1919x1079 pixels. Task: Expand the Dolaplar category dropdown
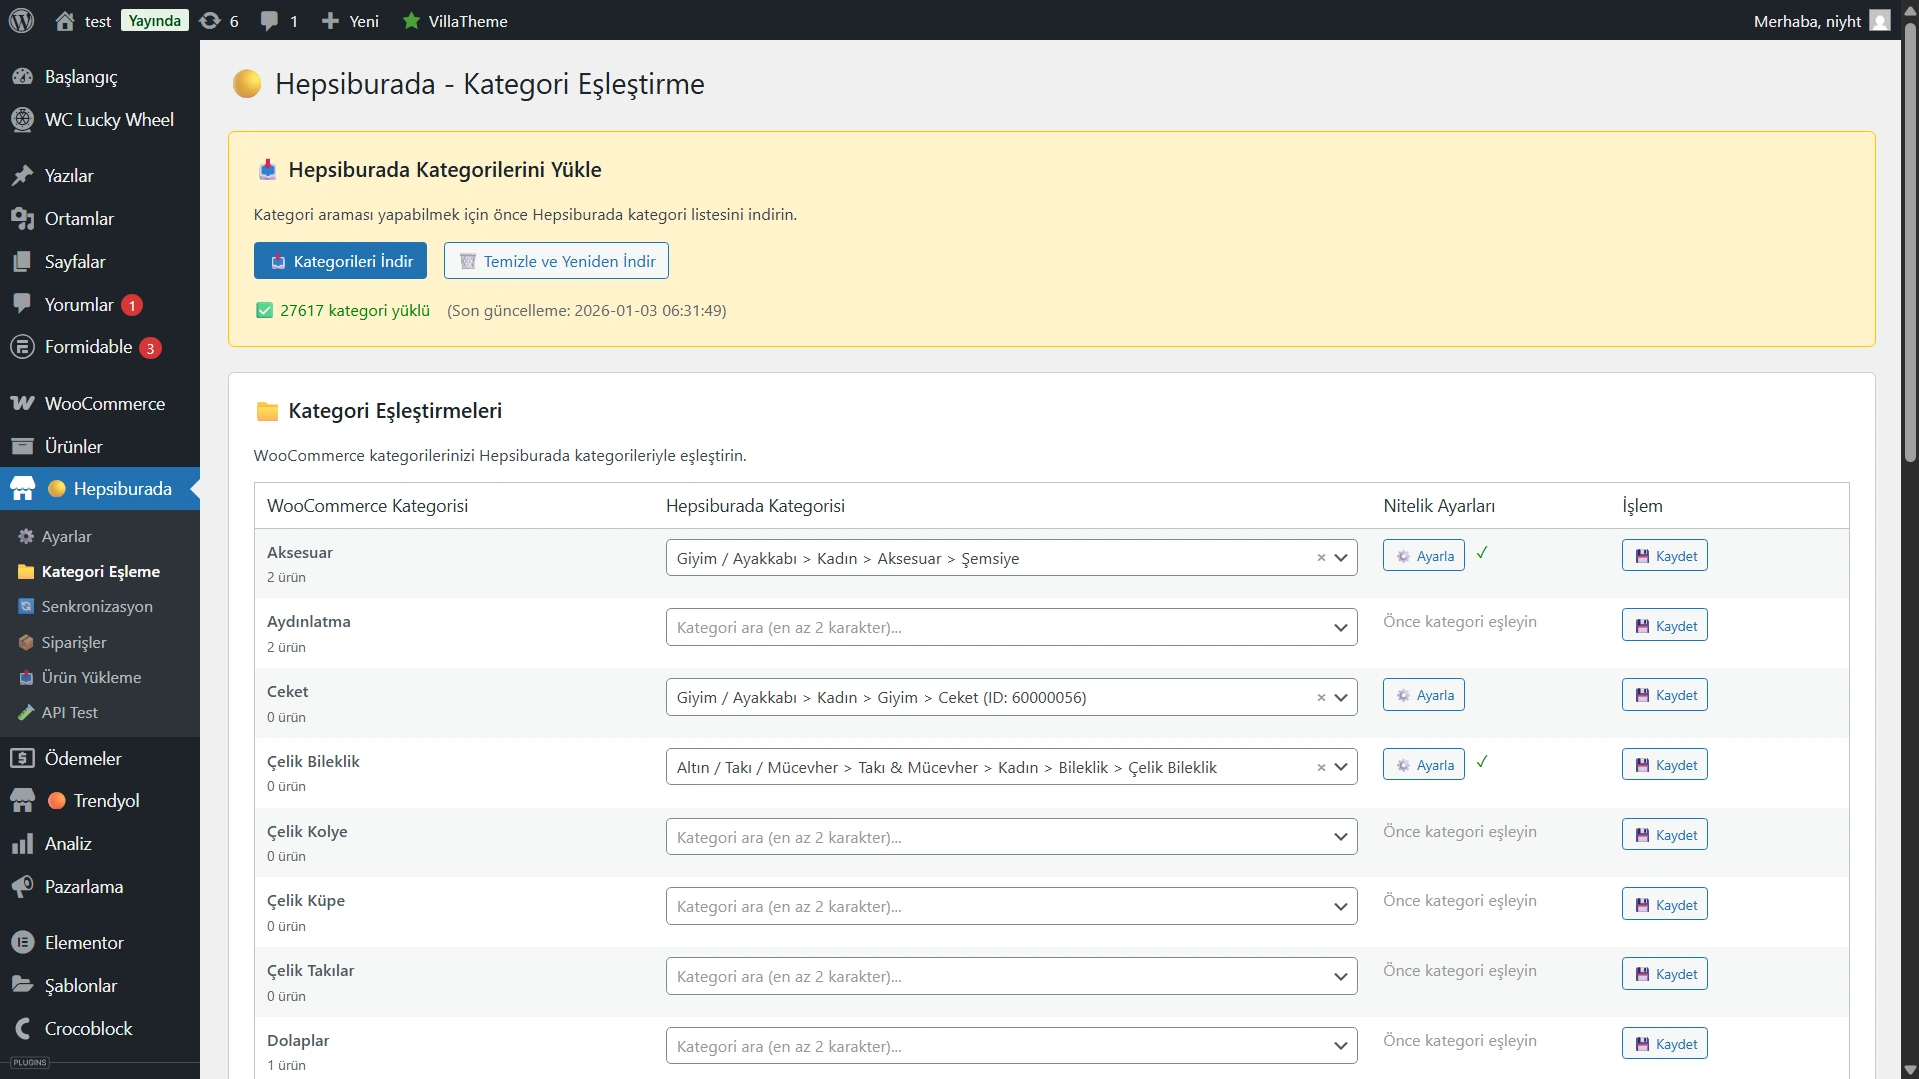pos(1340,1046)
